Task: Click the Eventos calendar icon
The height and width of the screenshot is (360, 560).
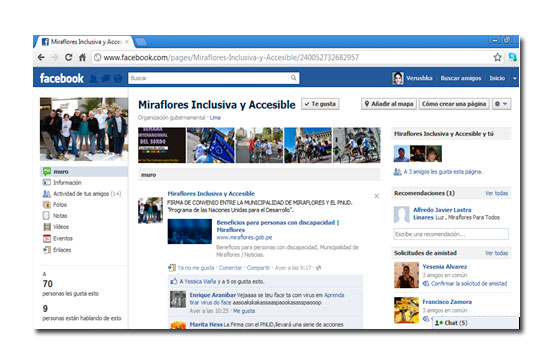Action: pos(46,238)
